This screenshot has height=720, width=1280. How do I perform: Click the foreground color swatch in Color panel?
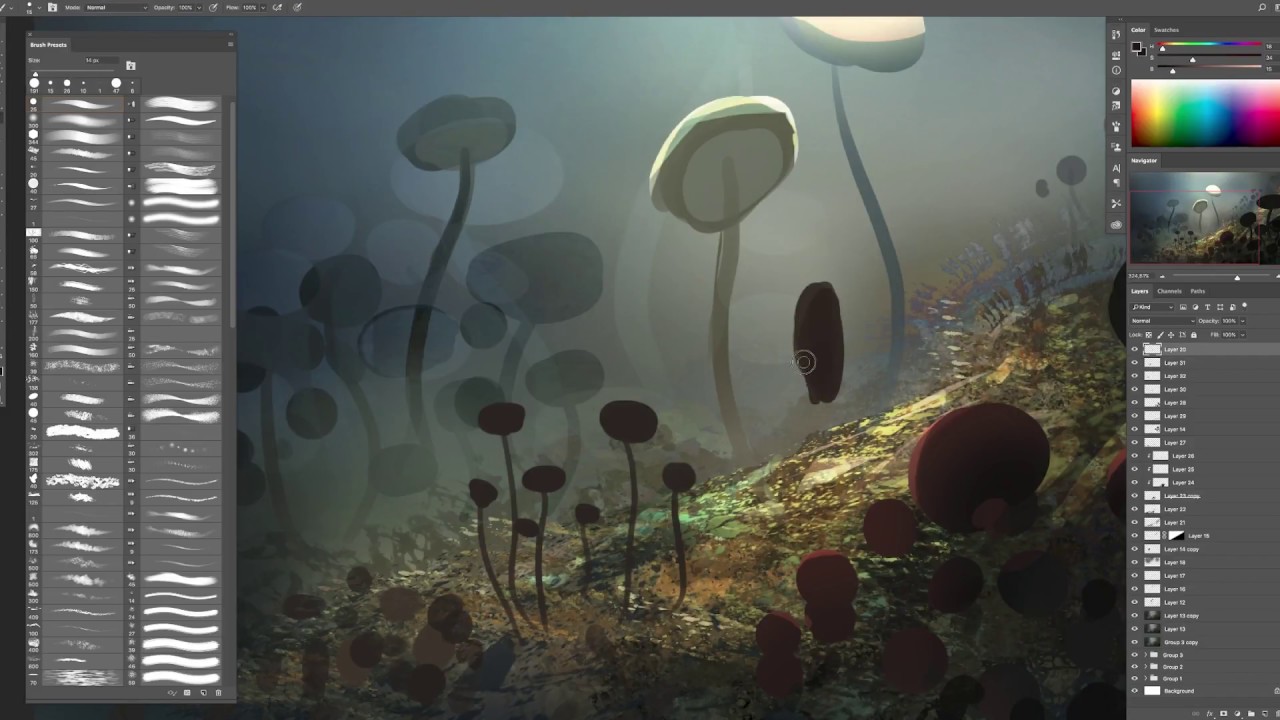tap(1136, 46)
